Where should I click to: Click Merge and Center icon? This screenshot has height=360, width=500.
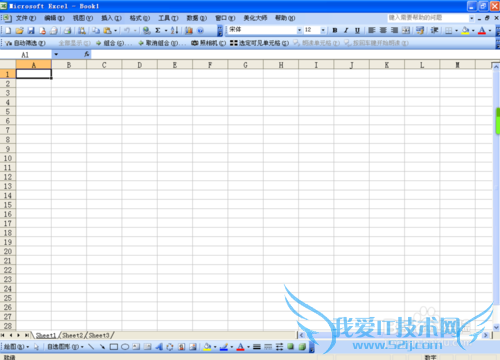click(406, 30)
